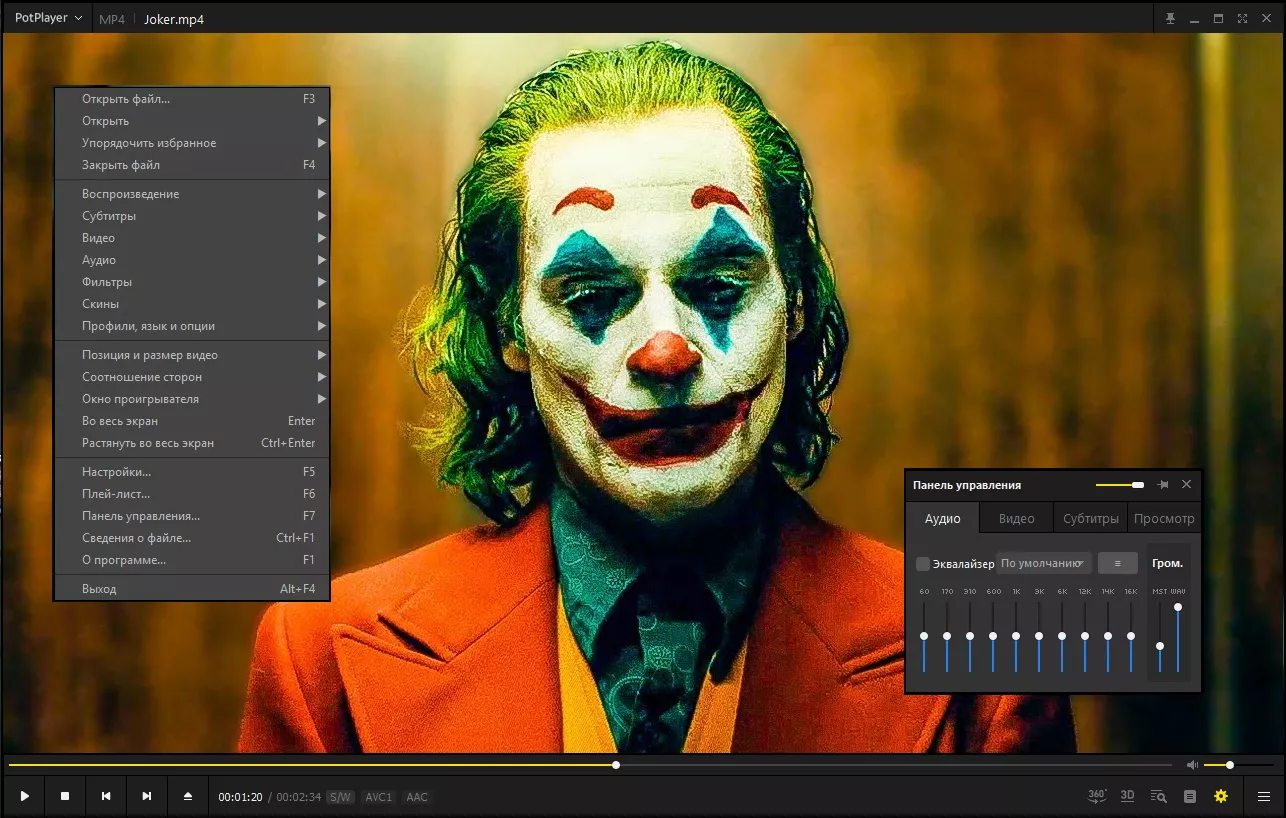Click the yellow gear settings icon

[1221, 796]
